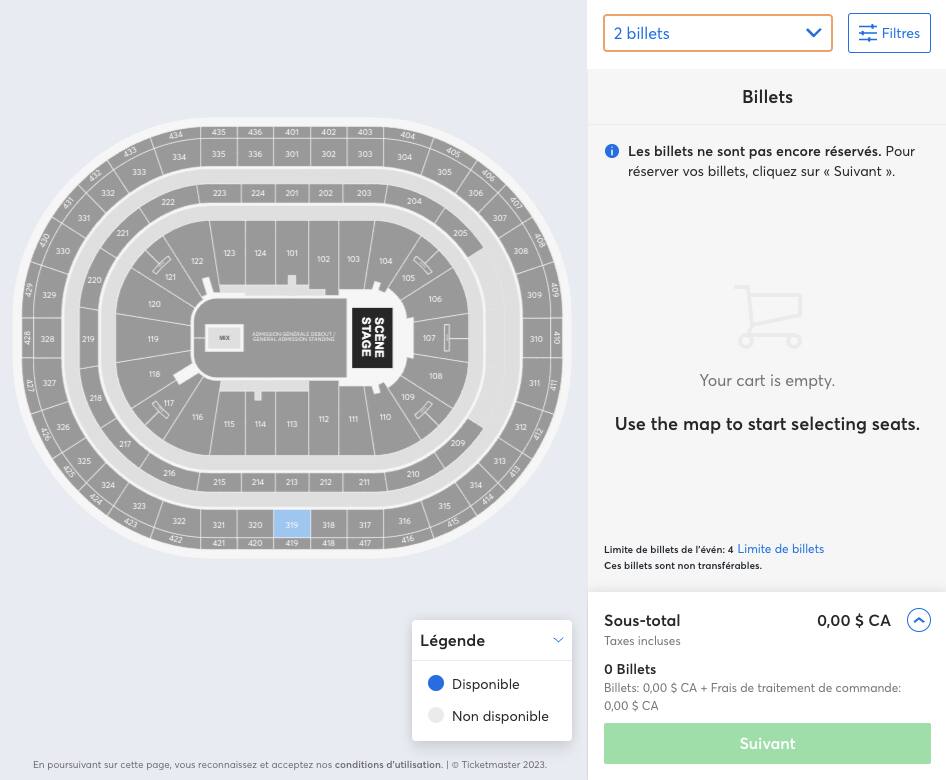Open the conditions d'utilisation link
This screenshot has width=946, height=780.
click(x=387, y=765)
